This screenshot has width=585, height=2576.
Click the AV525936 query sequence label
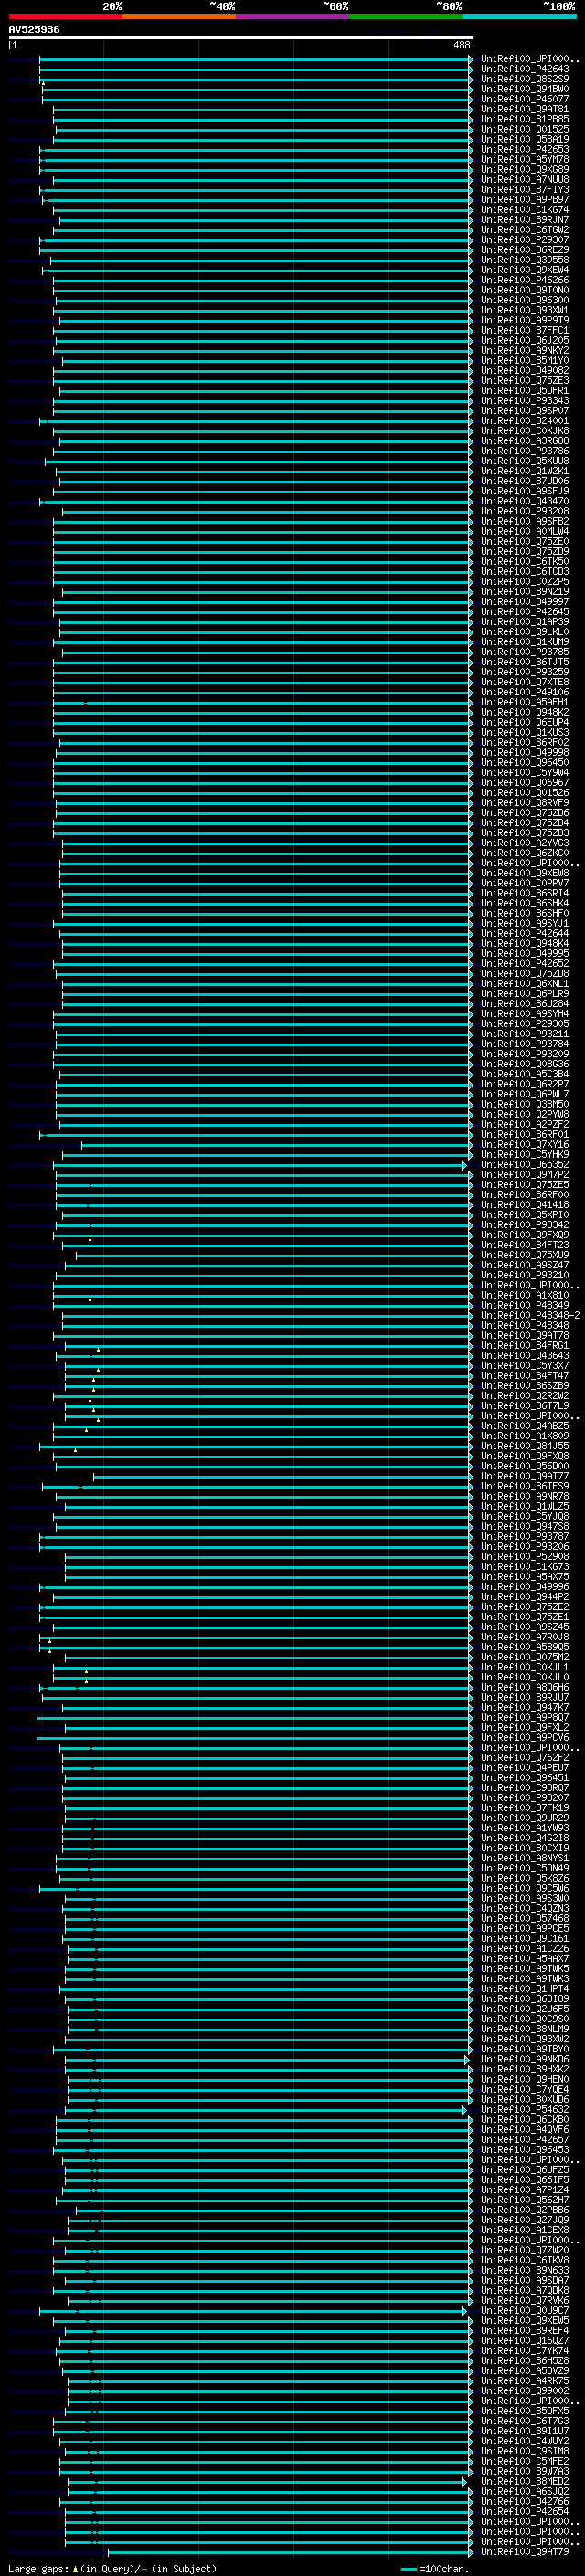(34, 29)
